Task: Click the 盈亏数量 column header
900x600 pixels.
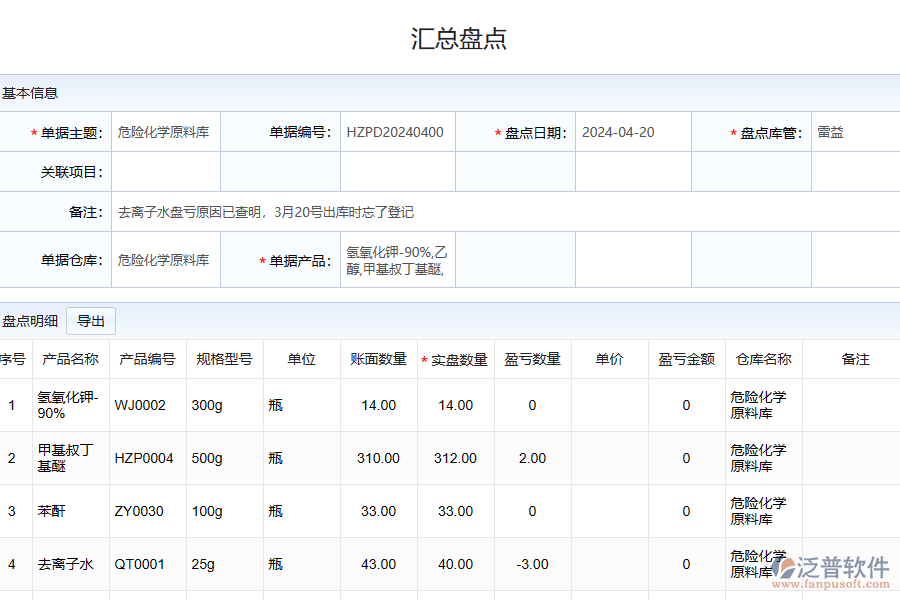Action: tap(532, 359)
